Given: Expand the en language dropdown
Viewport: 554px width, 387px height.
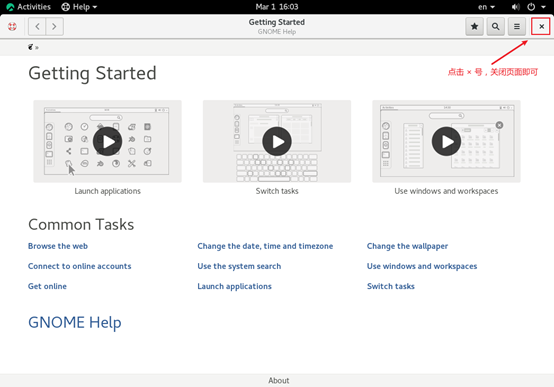Looking at the screenshot, I should click(x=487, y=7).
